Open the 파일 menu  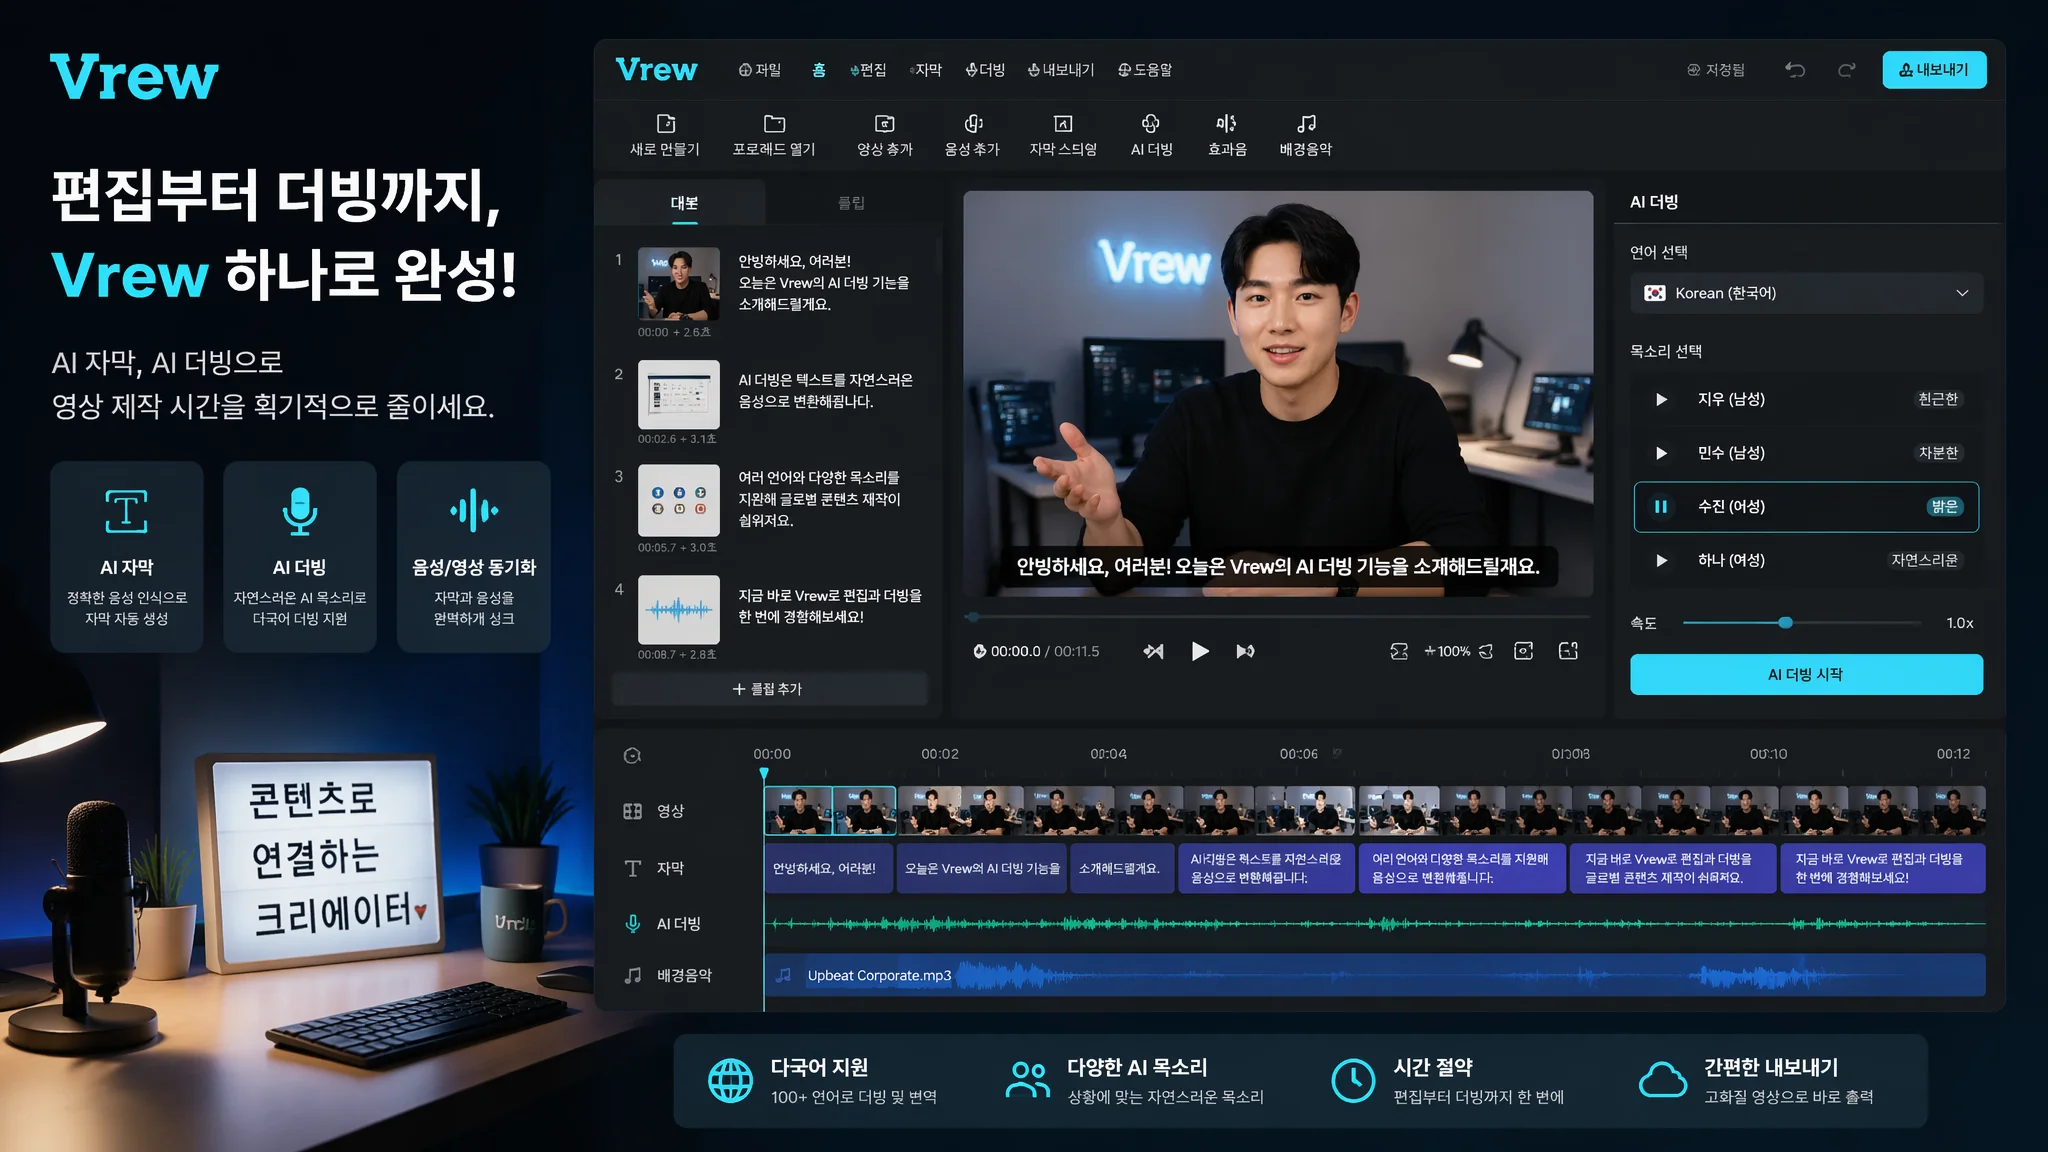[759, 70]
